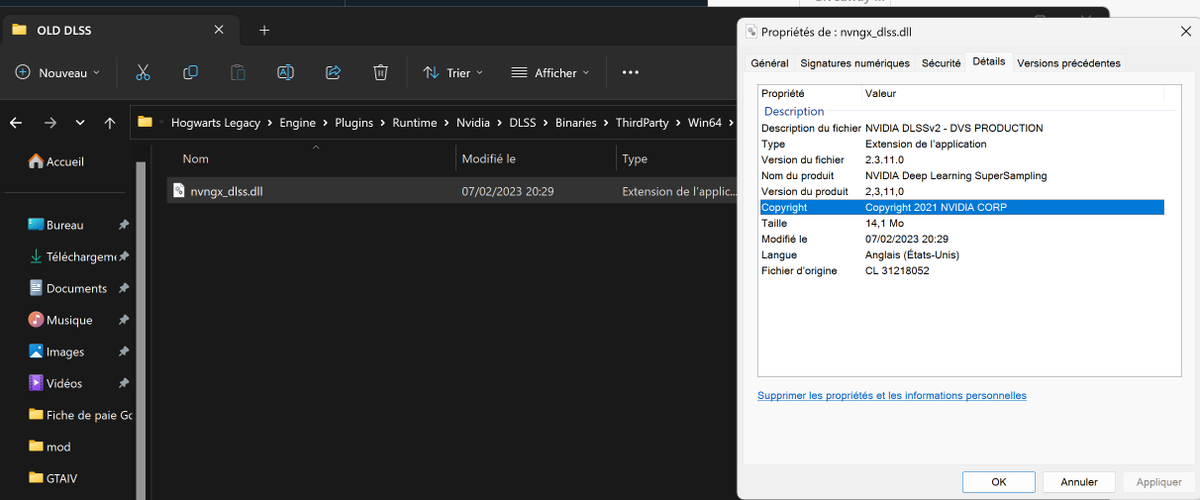The height and width of the screenshot is (500, 1200).
Task: Click the Copy icon in toolbar
Action: tap(190, 72)
